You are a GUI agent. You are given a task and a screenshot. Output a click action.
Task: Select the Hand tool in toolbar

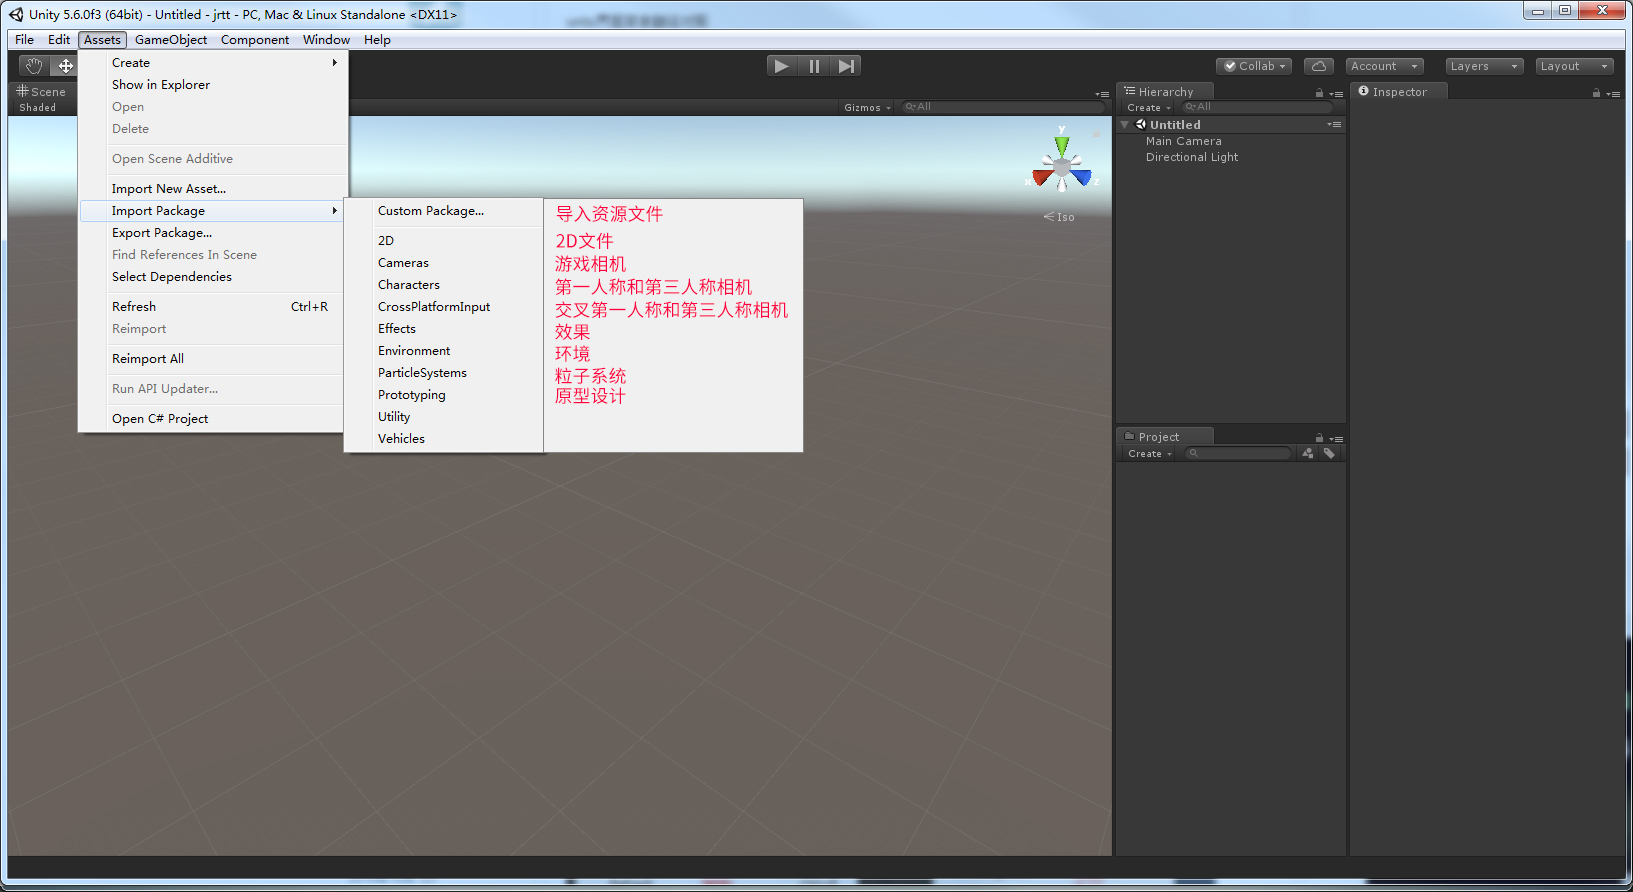34,66
